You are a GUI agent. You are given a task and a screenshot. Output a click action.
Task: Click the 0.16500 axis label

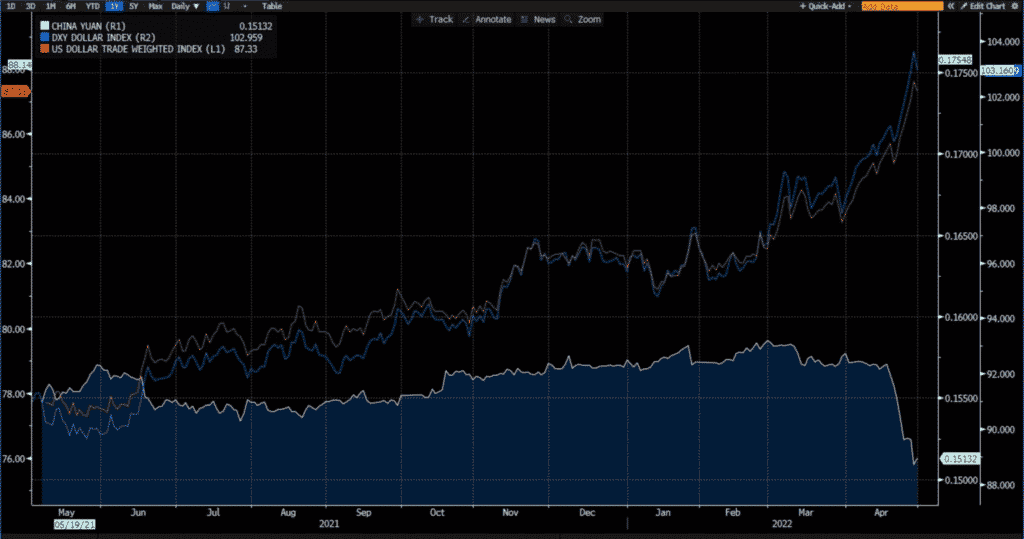(x=962, y=236)
